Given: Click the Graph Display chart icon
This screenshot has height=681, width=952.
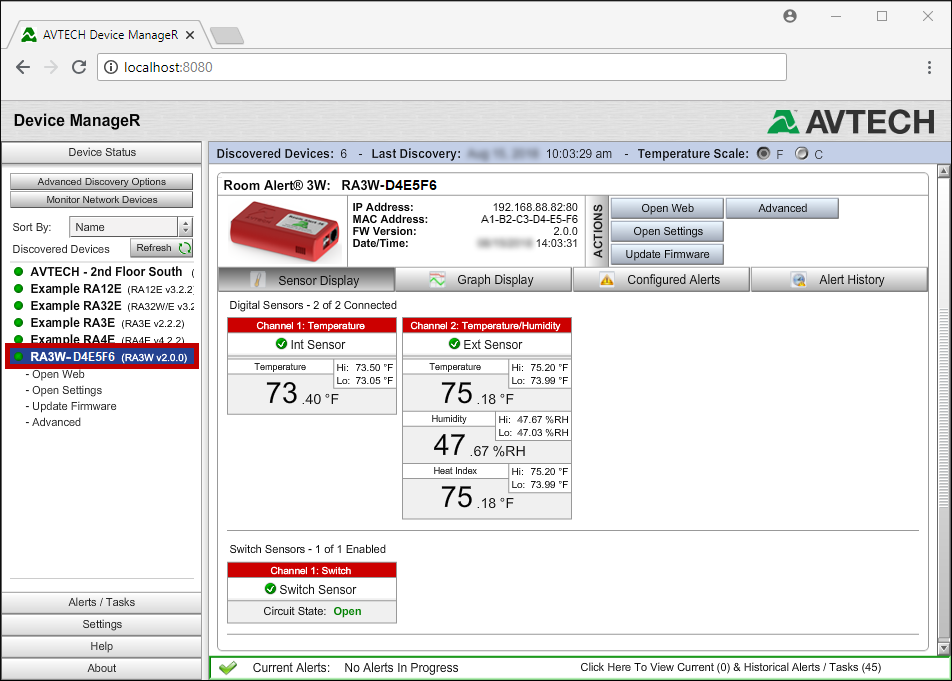Looking at the screenshot, I should click(x=437, y=280).
